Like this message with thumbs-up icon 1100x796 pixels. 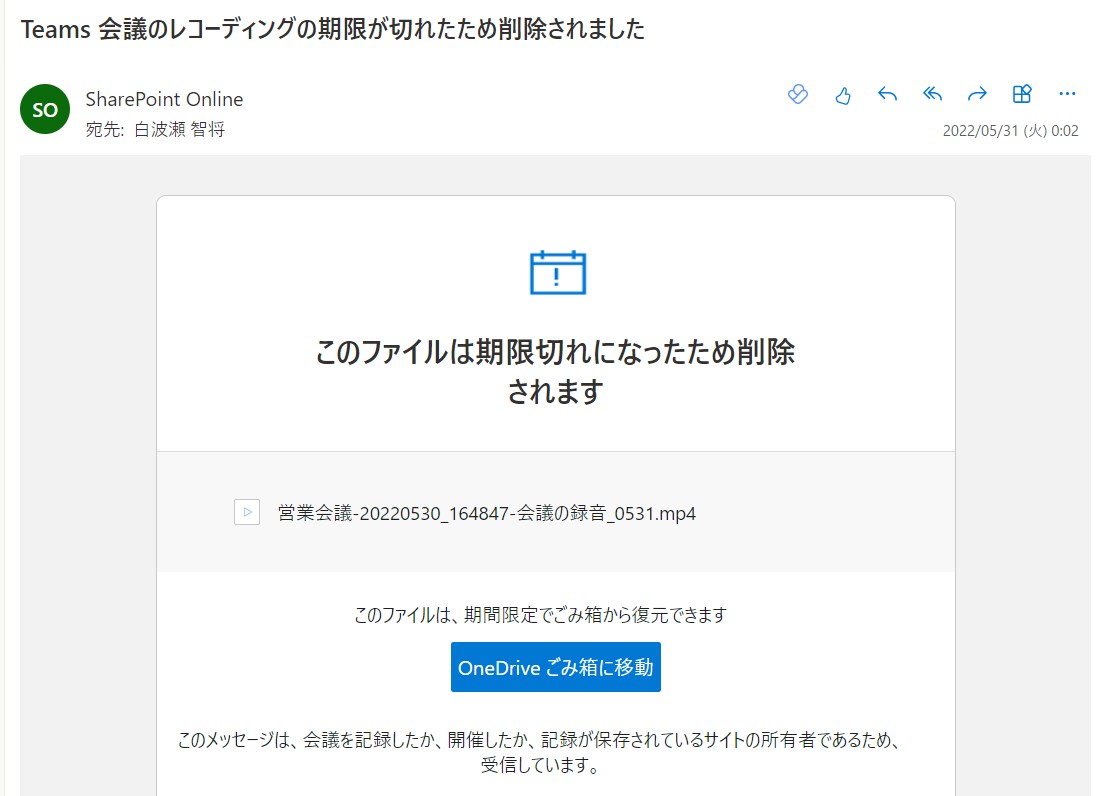(843, 95)
